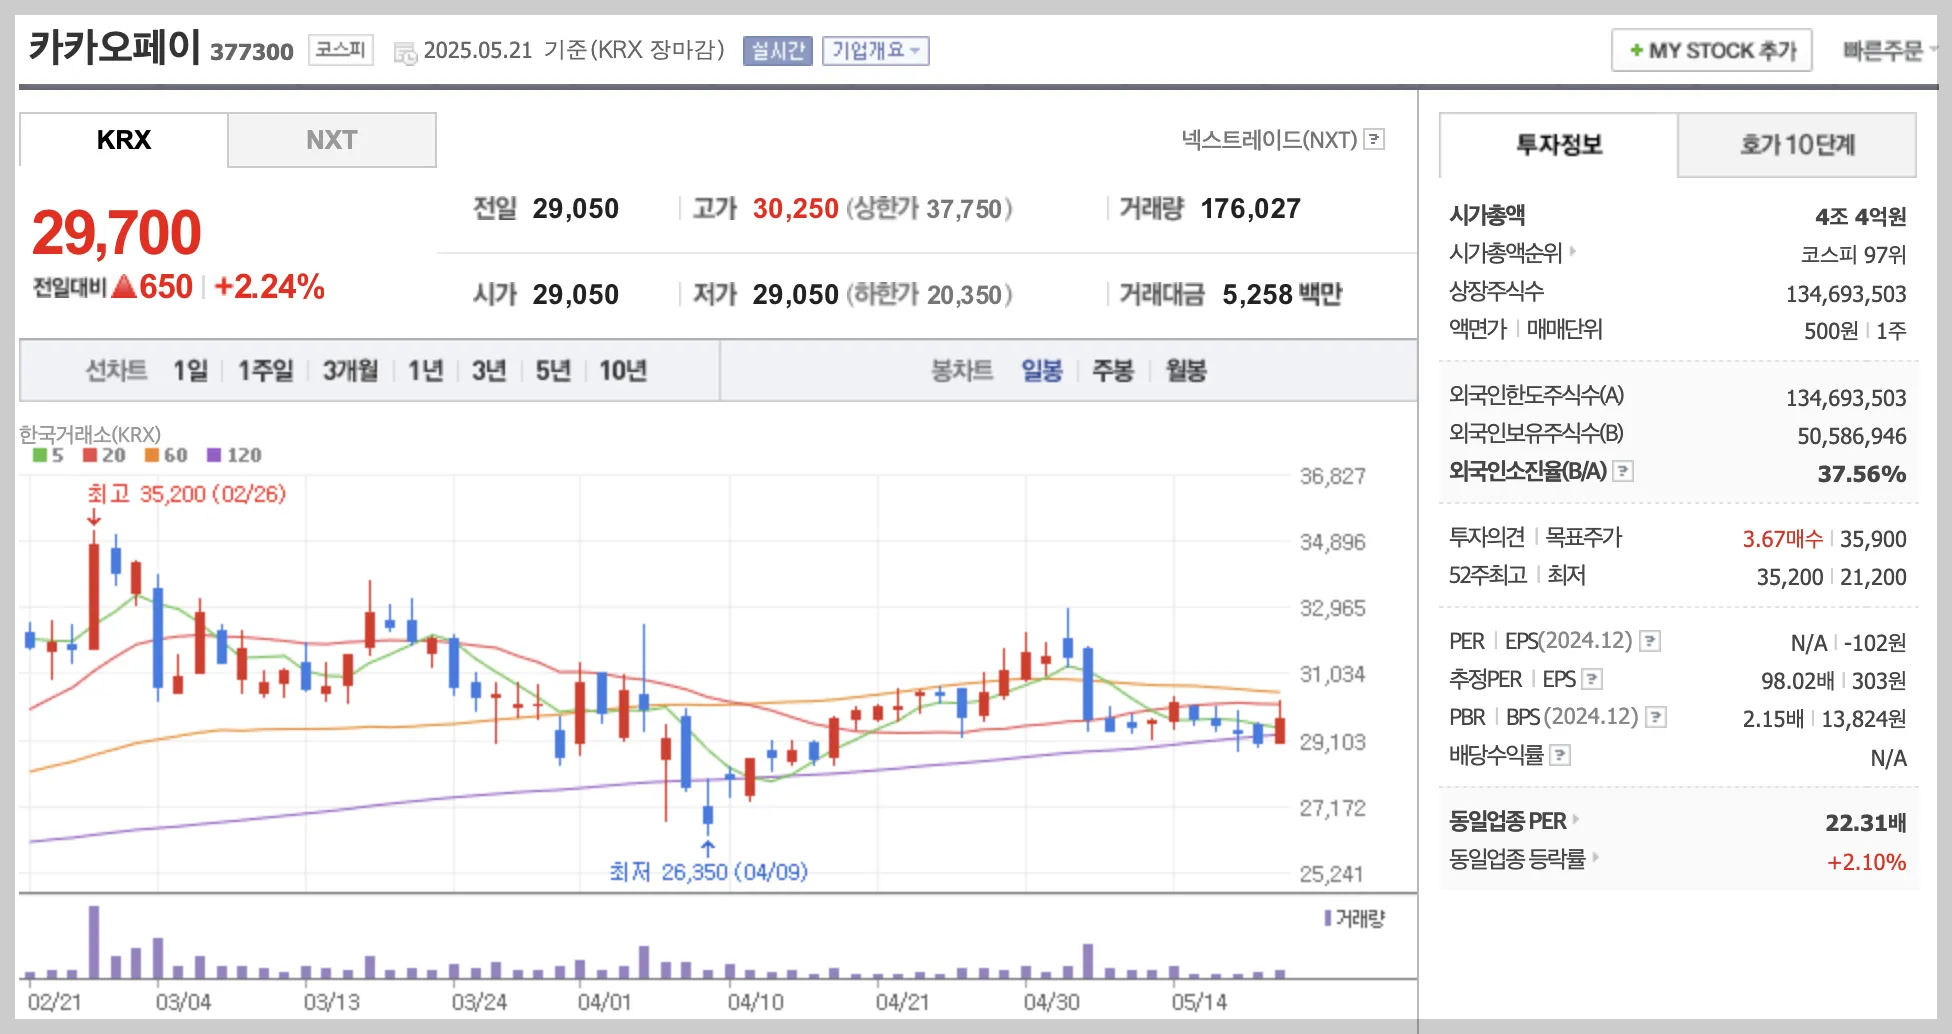The width and height of the screenshot is (1952, 1034).
Task: Open the NXT help question-mark icon
Action: pos(1375,139)
